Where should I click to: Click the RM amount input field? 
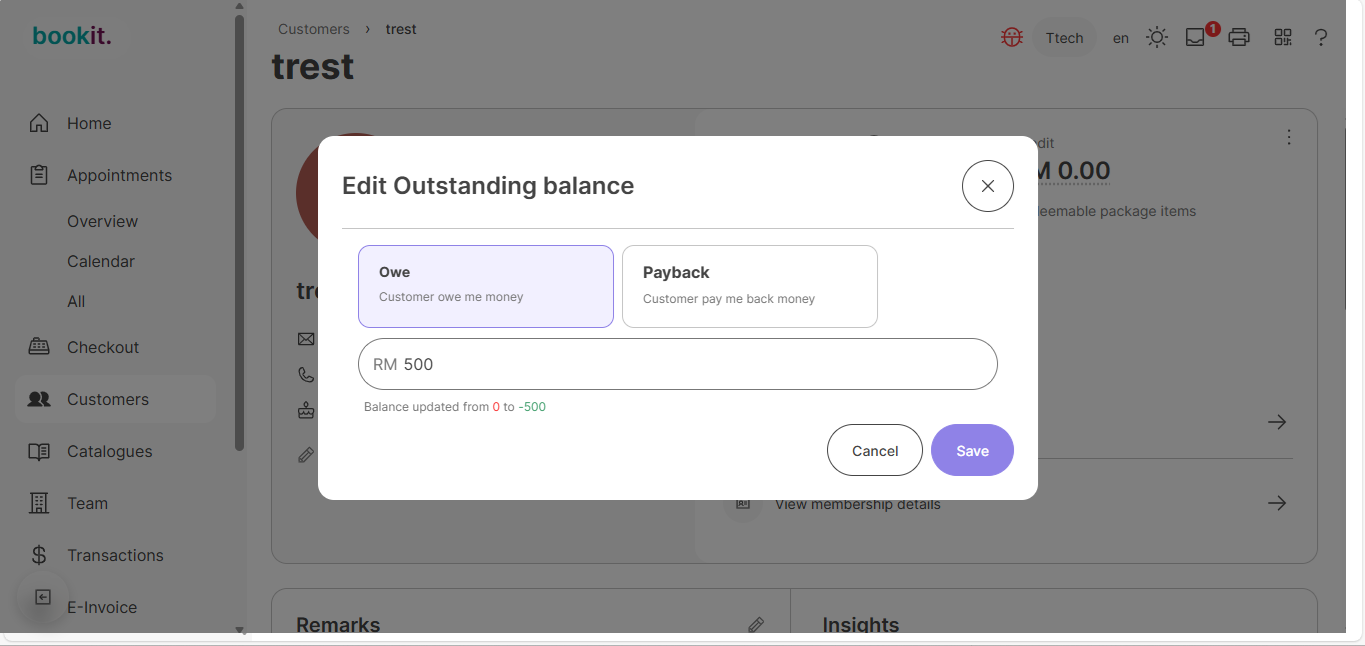pyautogui.click(x=677, y=364)
